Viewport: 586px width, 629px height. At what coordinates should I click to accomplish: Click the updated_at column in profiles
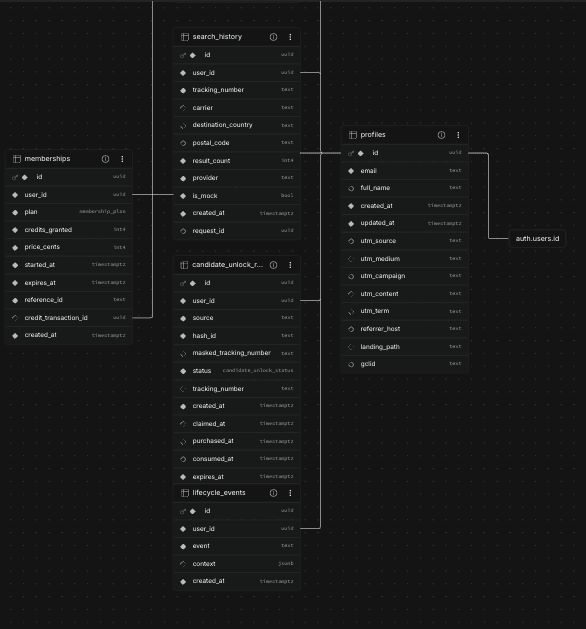coord(405,223)
